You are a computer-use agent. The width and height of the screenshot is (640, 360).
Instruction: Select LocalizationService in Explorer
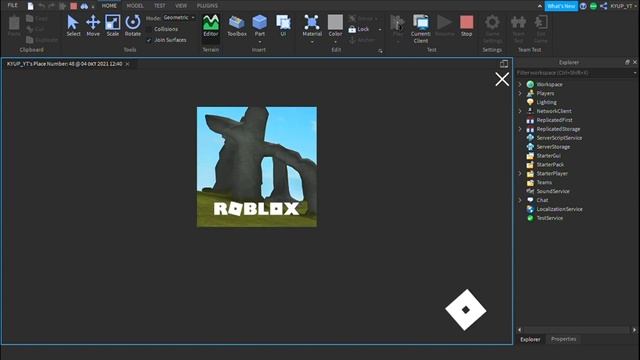559,209
